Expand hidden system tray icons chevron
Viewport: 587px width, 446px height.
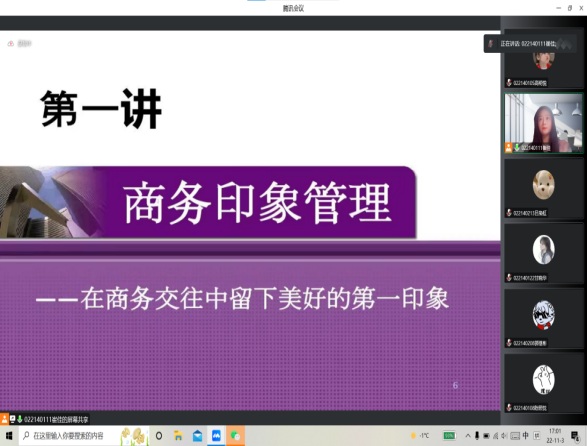[x=468, y=436]
